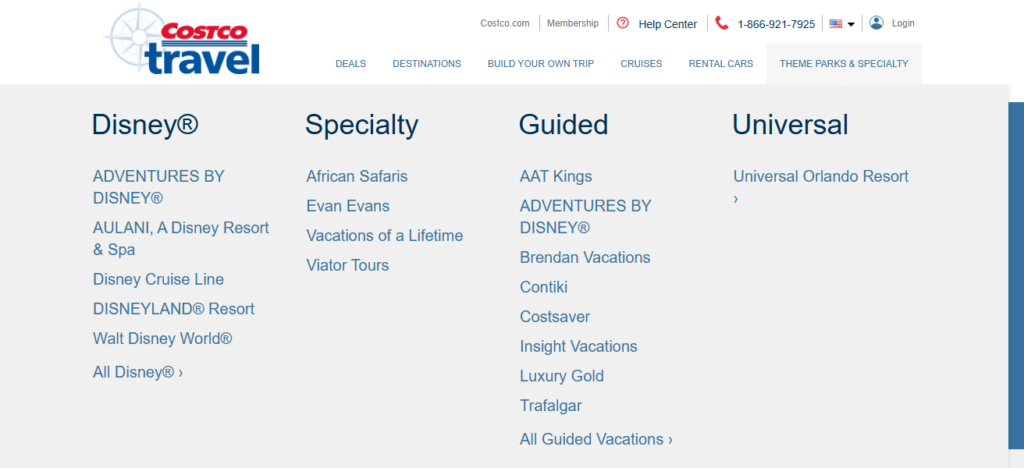Viewport: 1024px width, 468px height.
Task: Open the Help Center link
Action: 667,24
